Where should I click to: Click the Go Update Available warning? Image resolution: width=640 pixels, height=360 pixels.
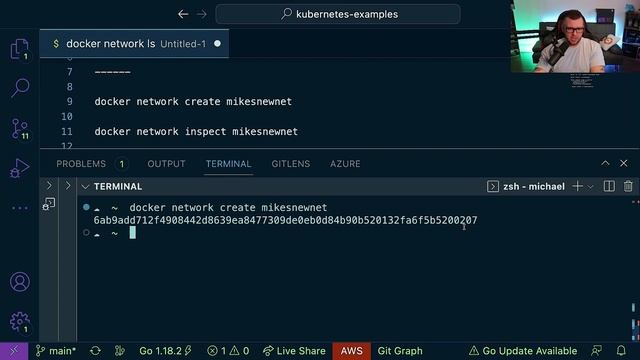[523, 351]
